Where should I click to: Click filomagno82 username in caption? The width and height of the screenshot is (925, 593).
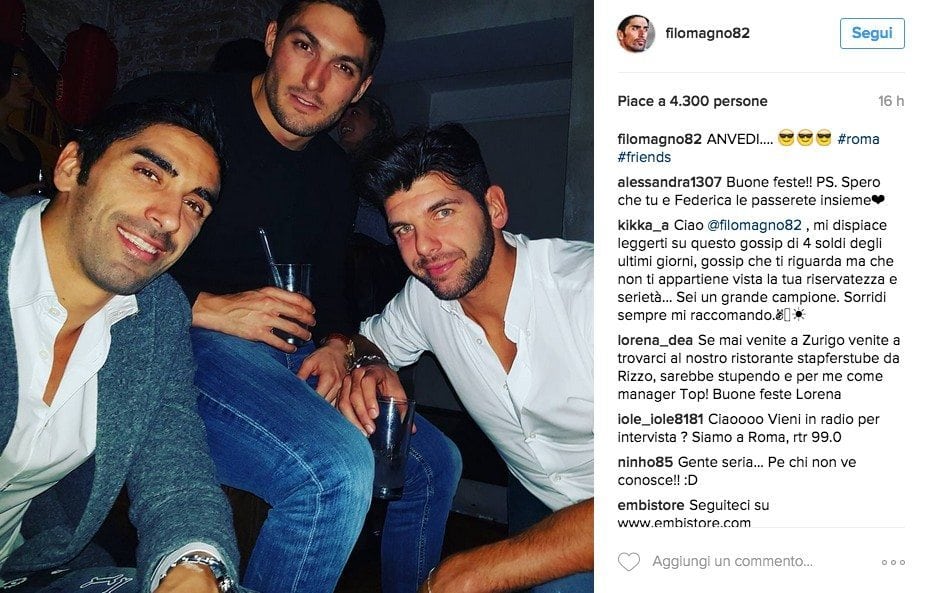659,139
